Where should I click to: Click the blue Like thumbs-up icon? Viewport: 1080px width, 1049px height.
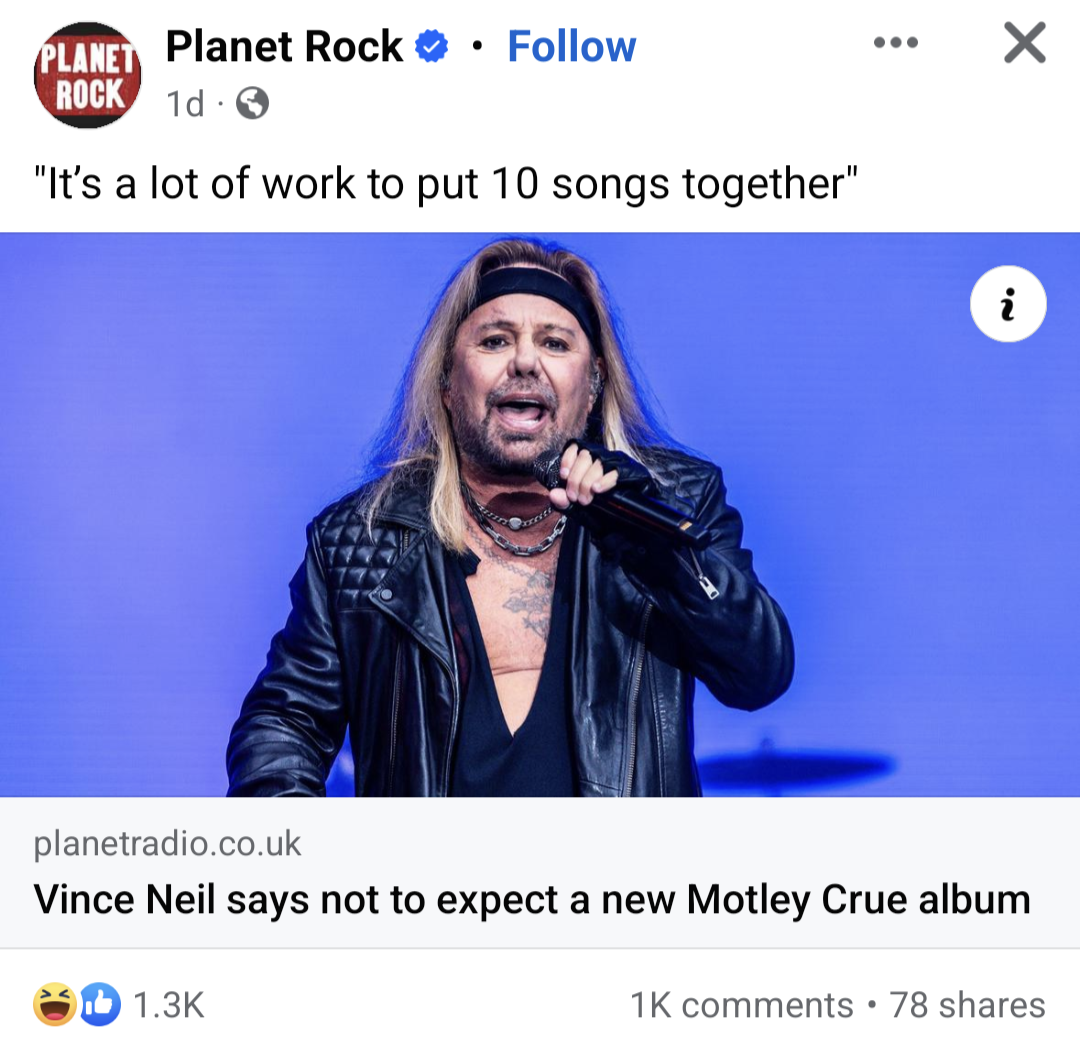[99, 1004]
